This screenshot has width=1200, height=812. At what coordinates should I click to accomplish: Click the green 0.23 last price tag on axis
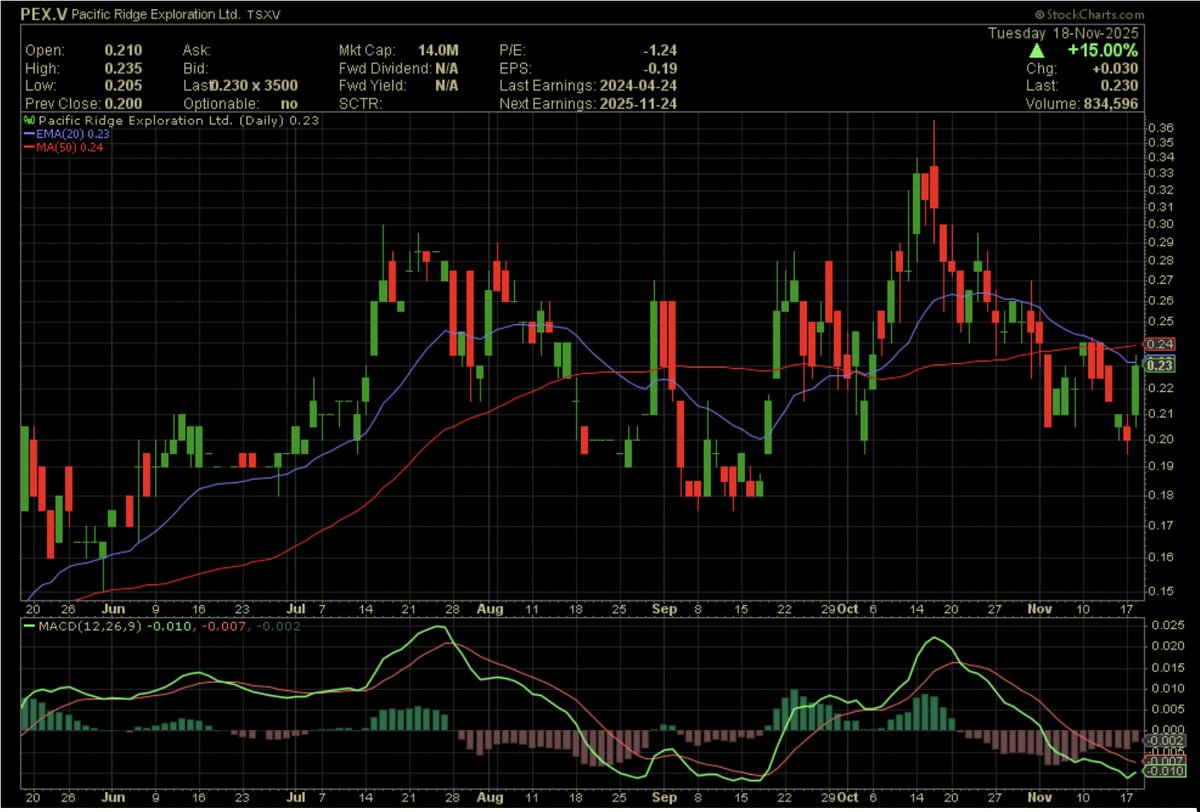[x=1160, y=365]
